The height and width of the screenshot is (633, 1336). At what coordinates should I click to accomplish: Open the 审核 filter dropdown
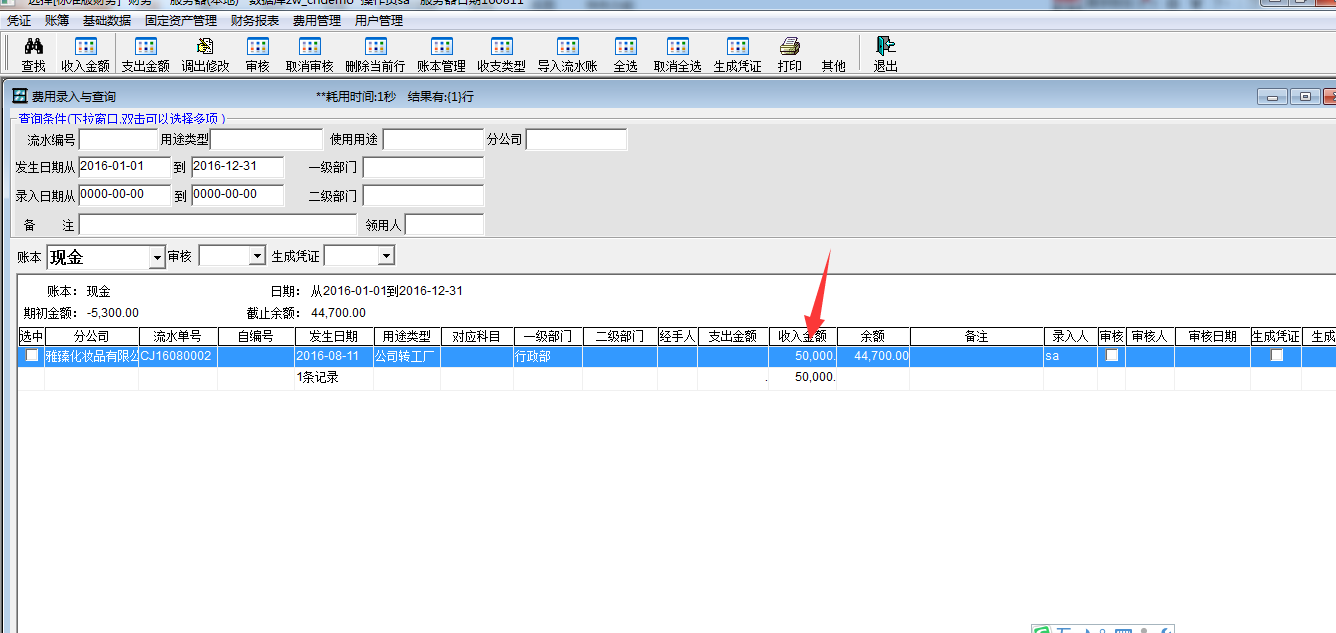pyautogui.click(x=257, y=257)
